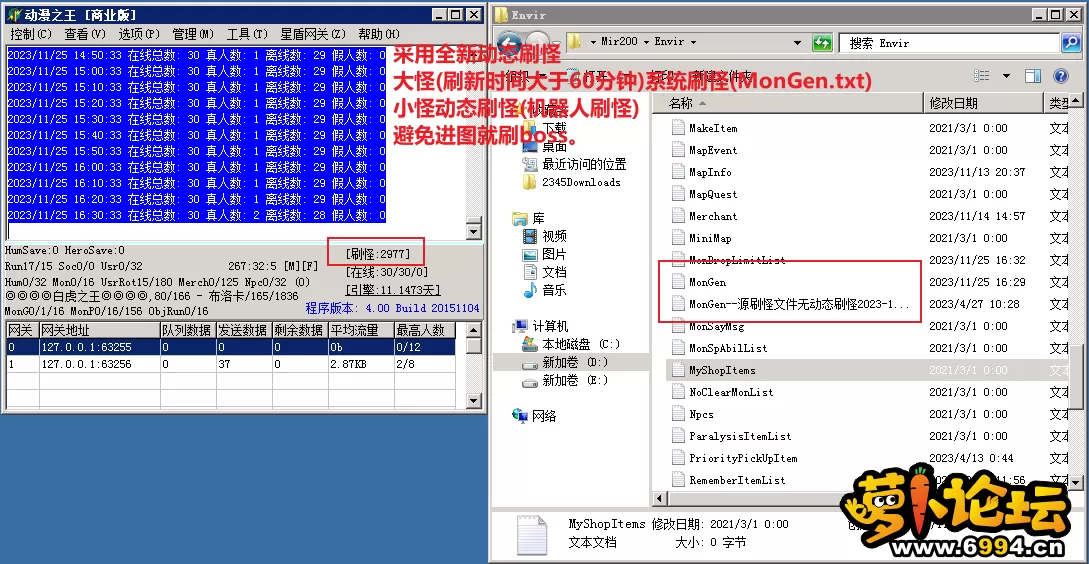Sort files by 修改日期 column header
The width and height of the screenshot is (1089, 564).
coord(983,103)
